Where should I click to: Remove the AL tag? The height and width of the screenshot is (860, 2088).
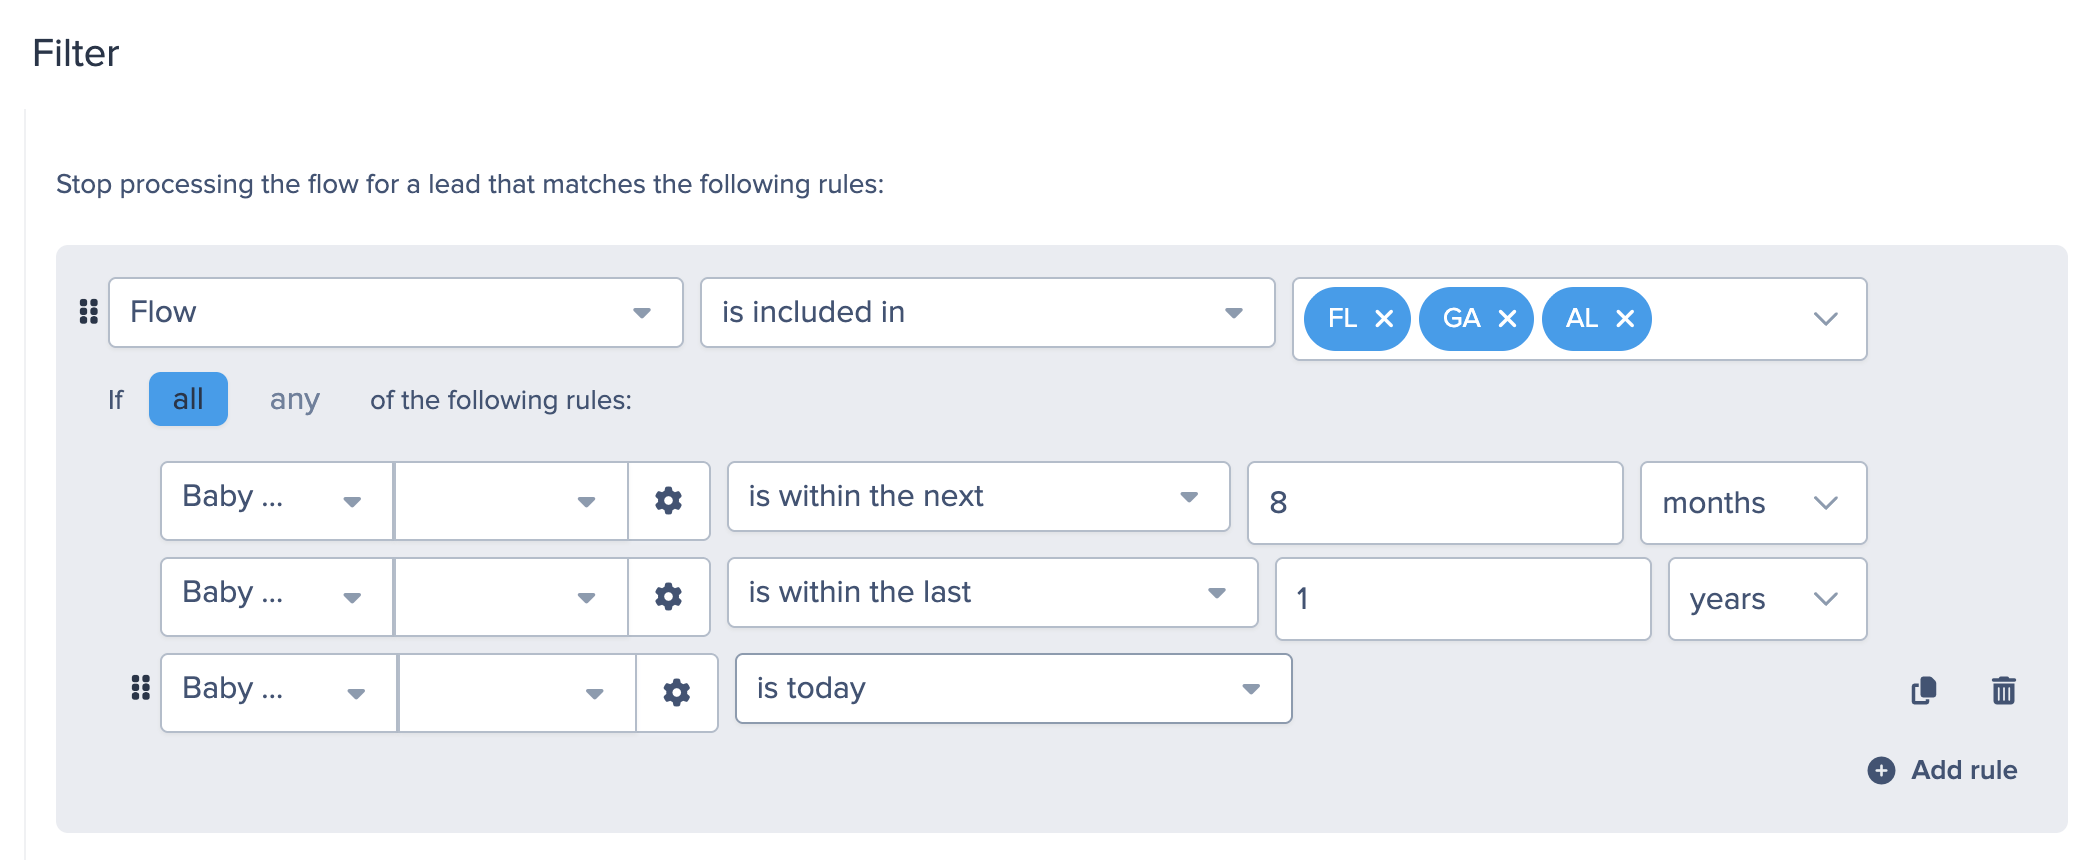tap(1625, 318)
